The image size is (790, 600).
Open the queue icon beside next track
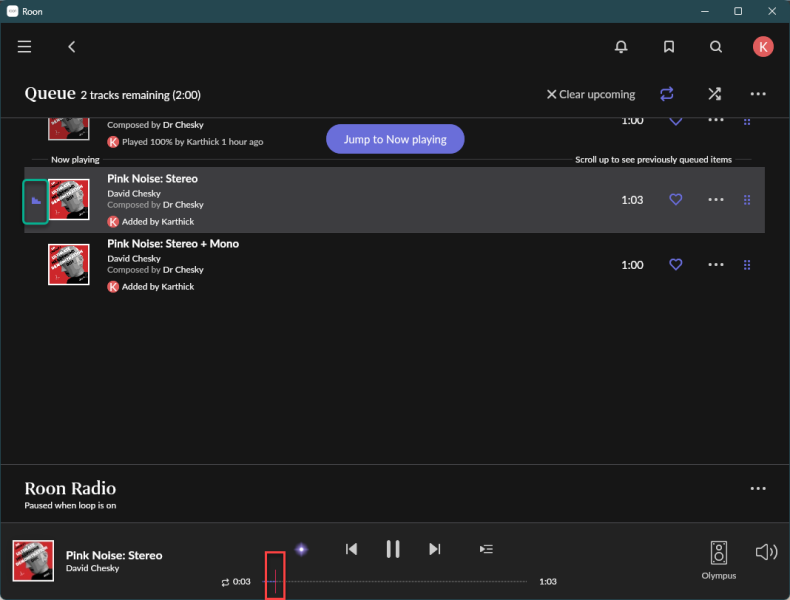pyautogui.click(x=486, y=549)
